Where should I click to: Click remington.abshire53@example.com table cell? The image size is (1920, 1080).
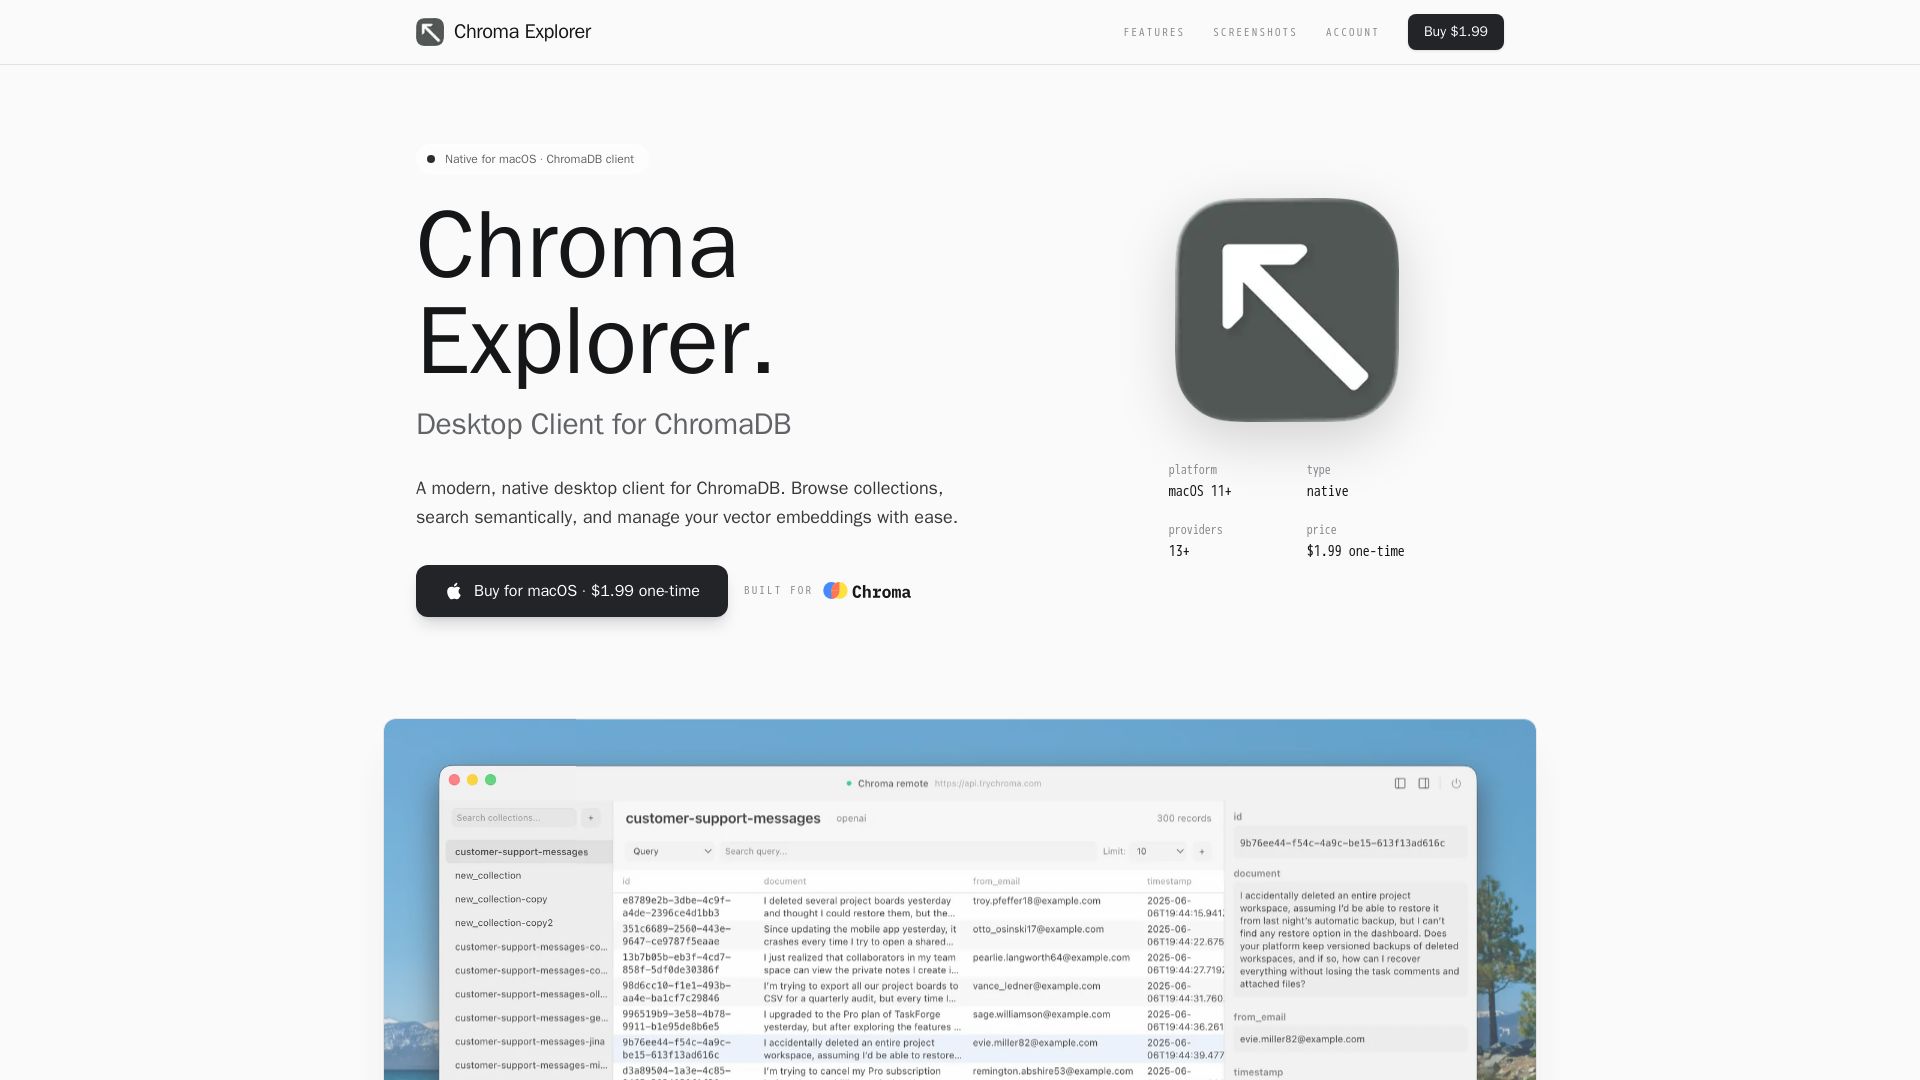click(1053, 1071)
